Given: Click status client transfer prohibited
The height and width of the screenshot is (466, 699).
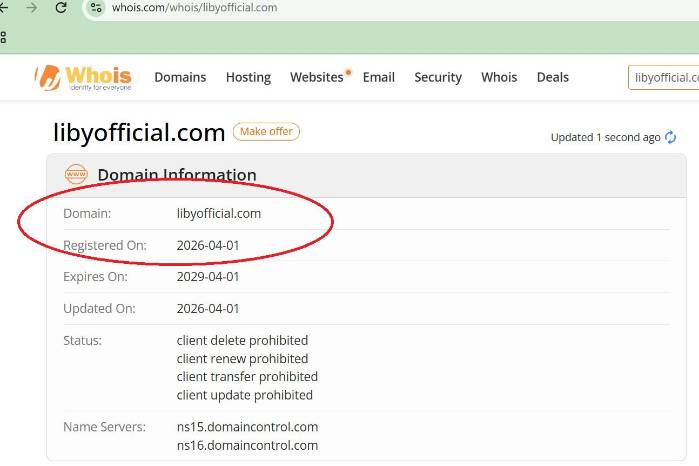Looking at the screenshot, I should [x=247, y=377].
